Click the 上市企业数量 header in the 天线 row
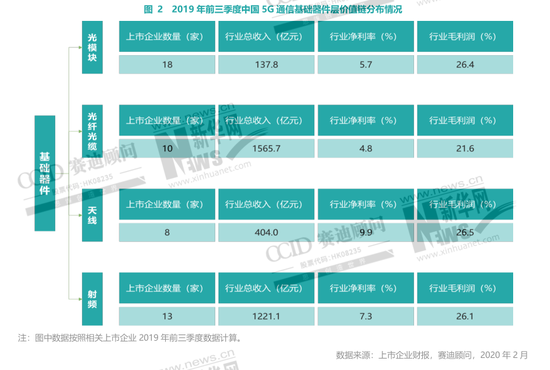This screenshot has height=370, width=550. click(x=167, y=204)
